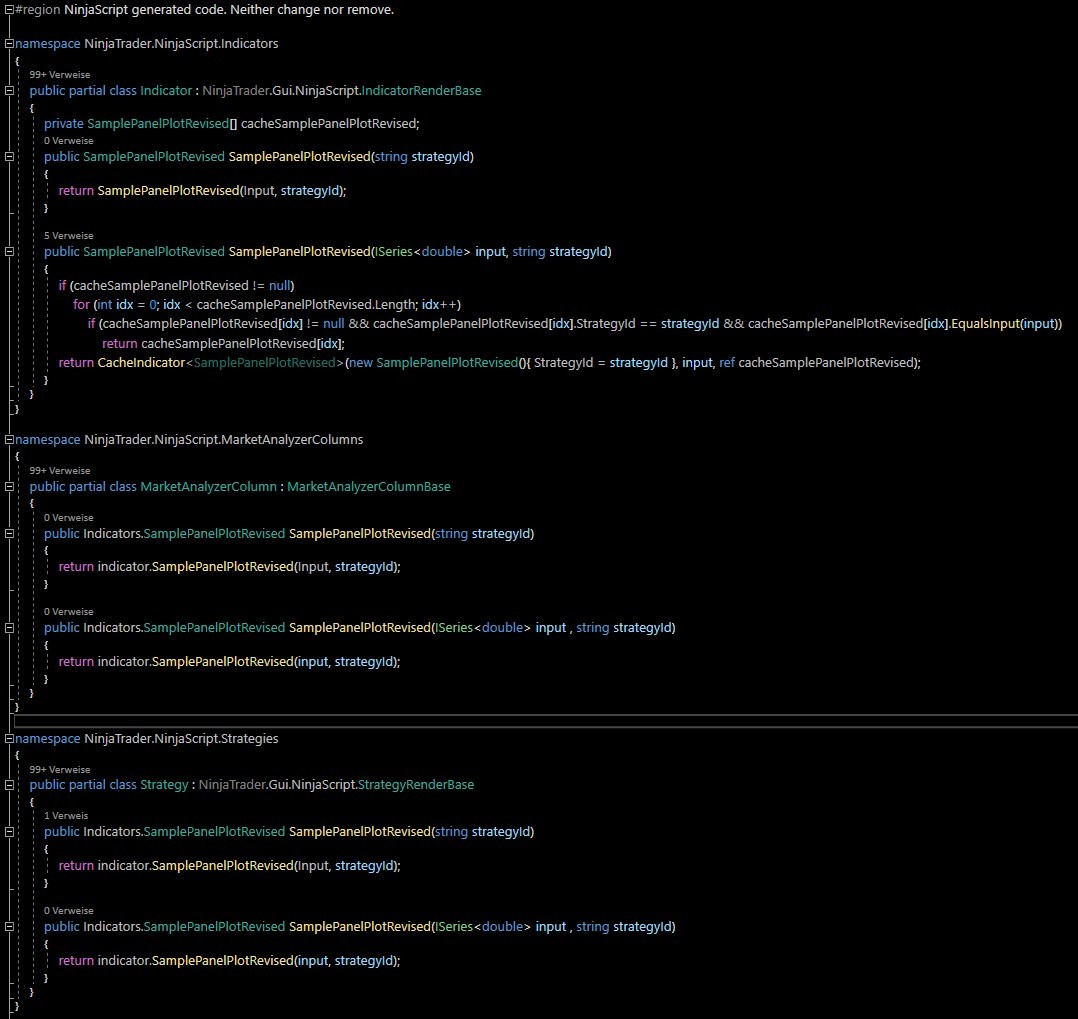Collapse the MarketAnalyzerColumn class block
This screenshot has height=1019, width=1078.
coord(10,487)
